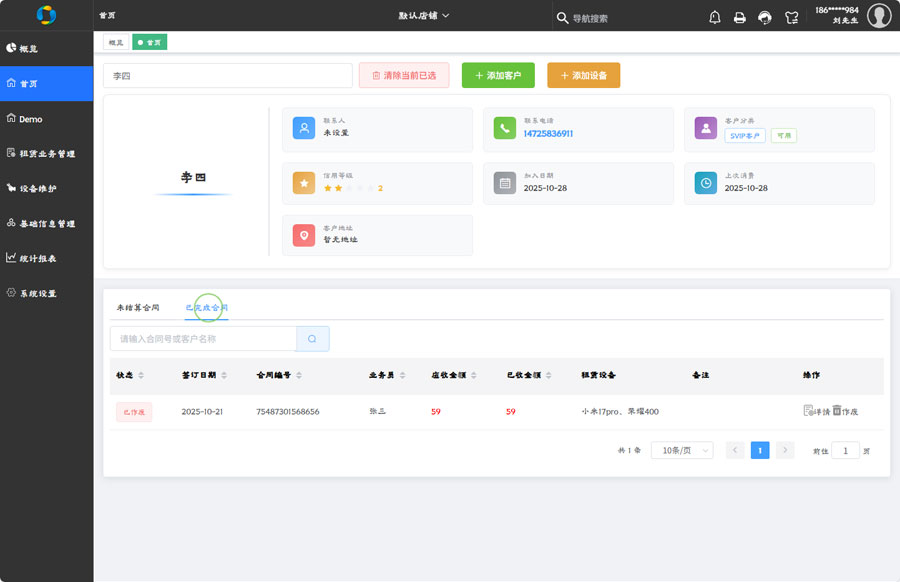Set credit rating to the fourth star

[x=360, y=188]
